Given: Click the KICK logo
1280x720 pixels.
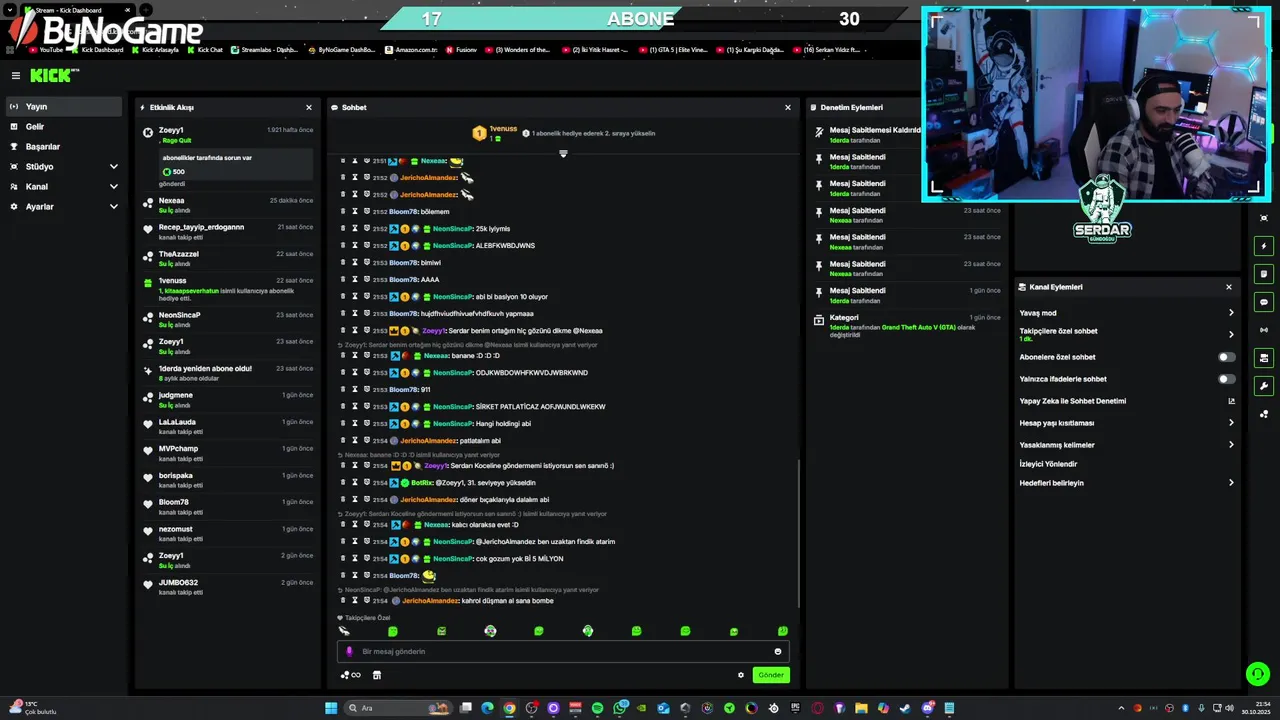Looking at the screenshot, I should tap(52, 76).
